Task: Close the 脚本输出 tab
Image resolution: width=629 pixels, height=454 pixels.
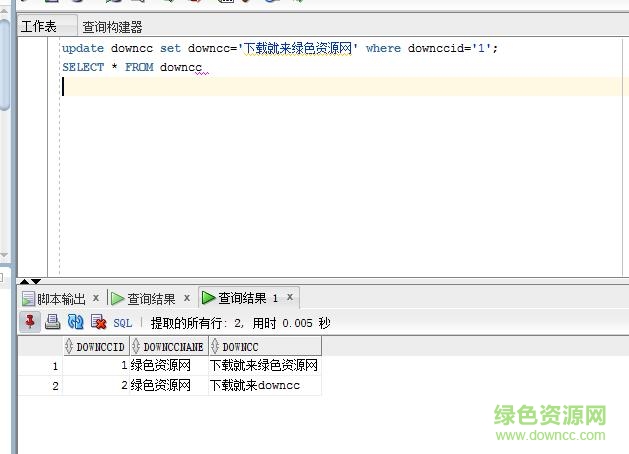Action: pos(96,298)
